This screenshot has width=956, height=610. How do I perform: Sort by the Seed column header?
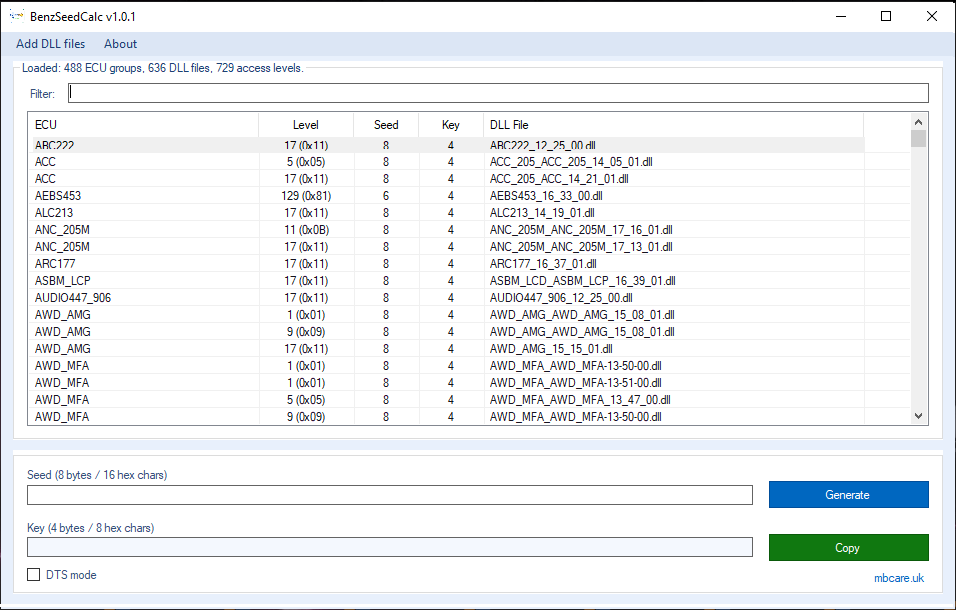click(386, 125)
